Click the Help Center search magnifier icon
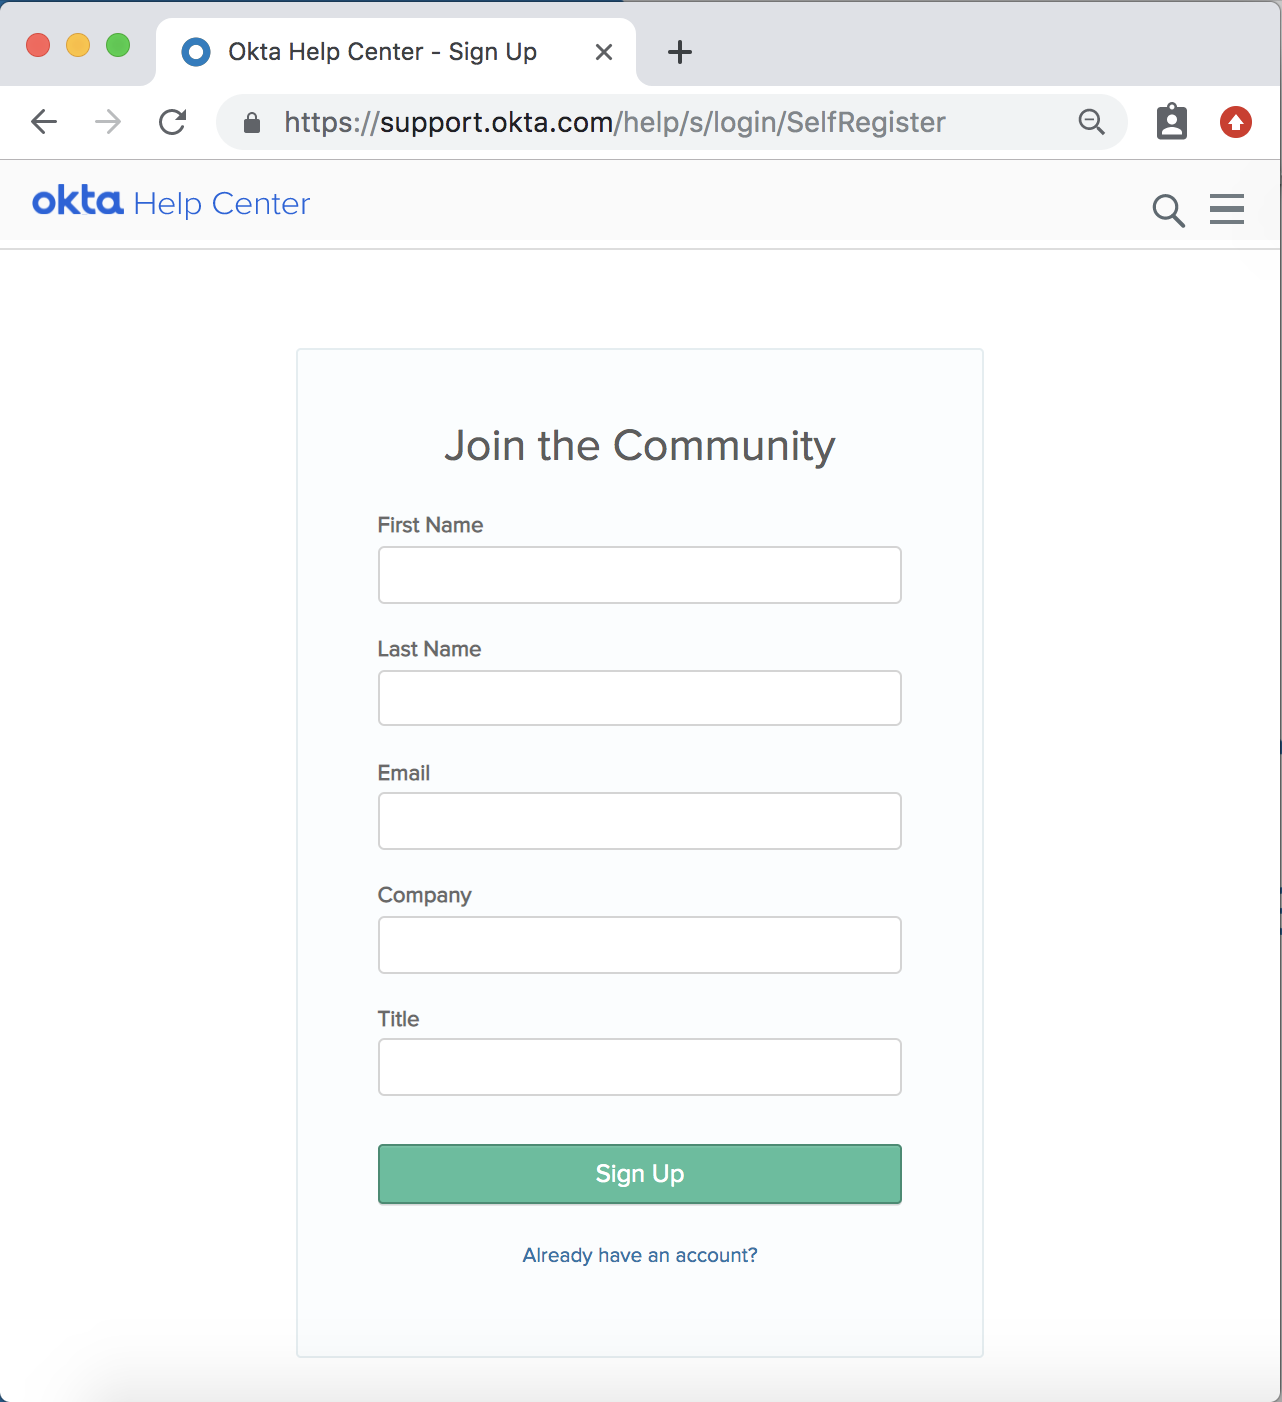Viewport: 1282px width, 1402px height. pos(1168,210)
